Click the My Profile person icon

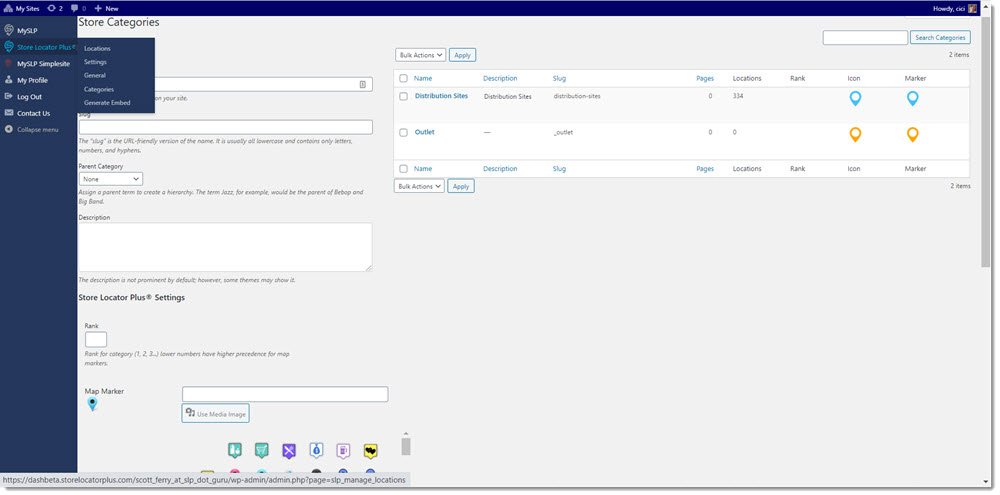9,80
